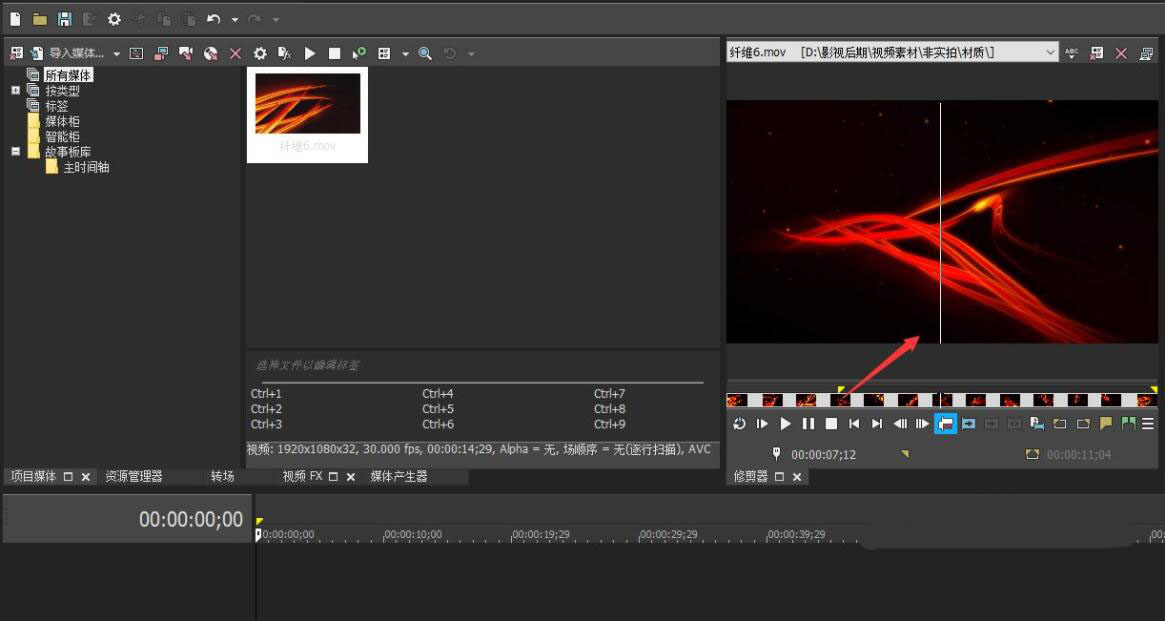Select the views grid icon on the toolbar
1165x621 pixels.
tap(385, 53)
